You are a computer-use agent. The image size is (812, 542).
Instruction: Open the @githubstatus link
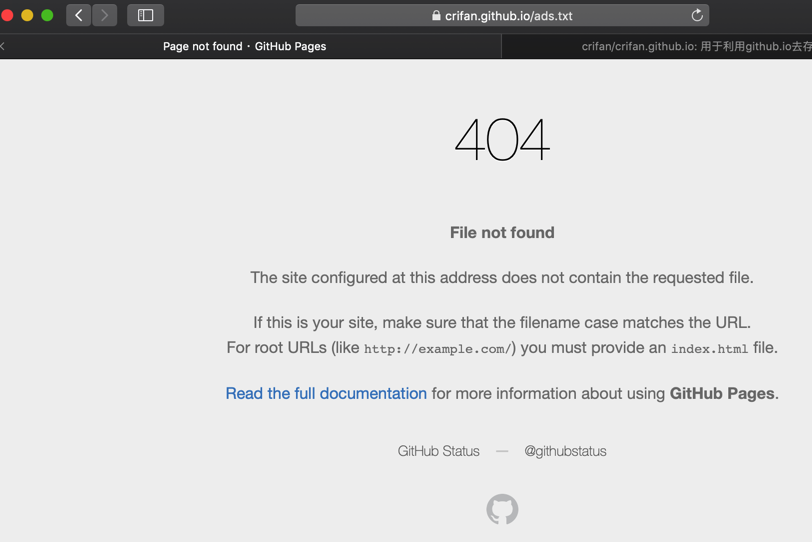click(x=565, y=451)
